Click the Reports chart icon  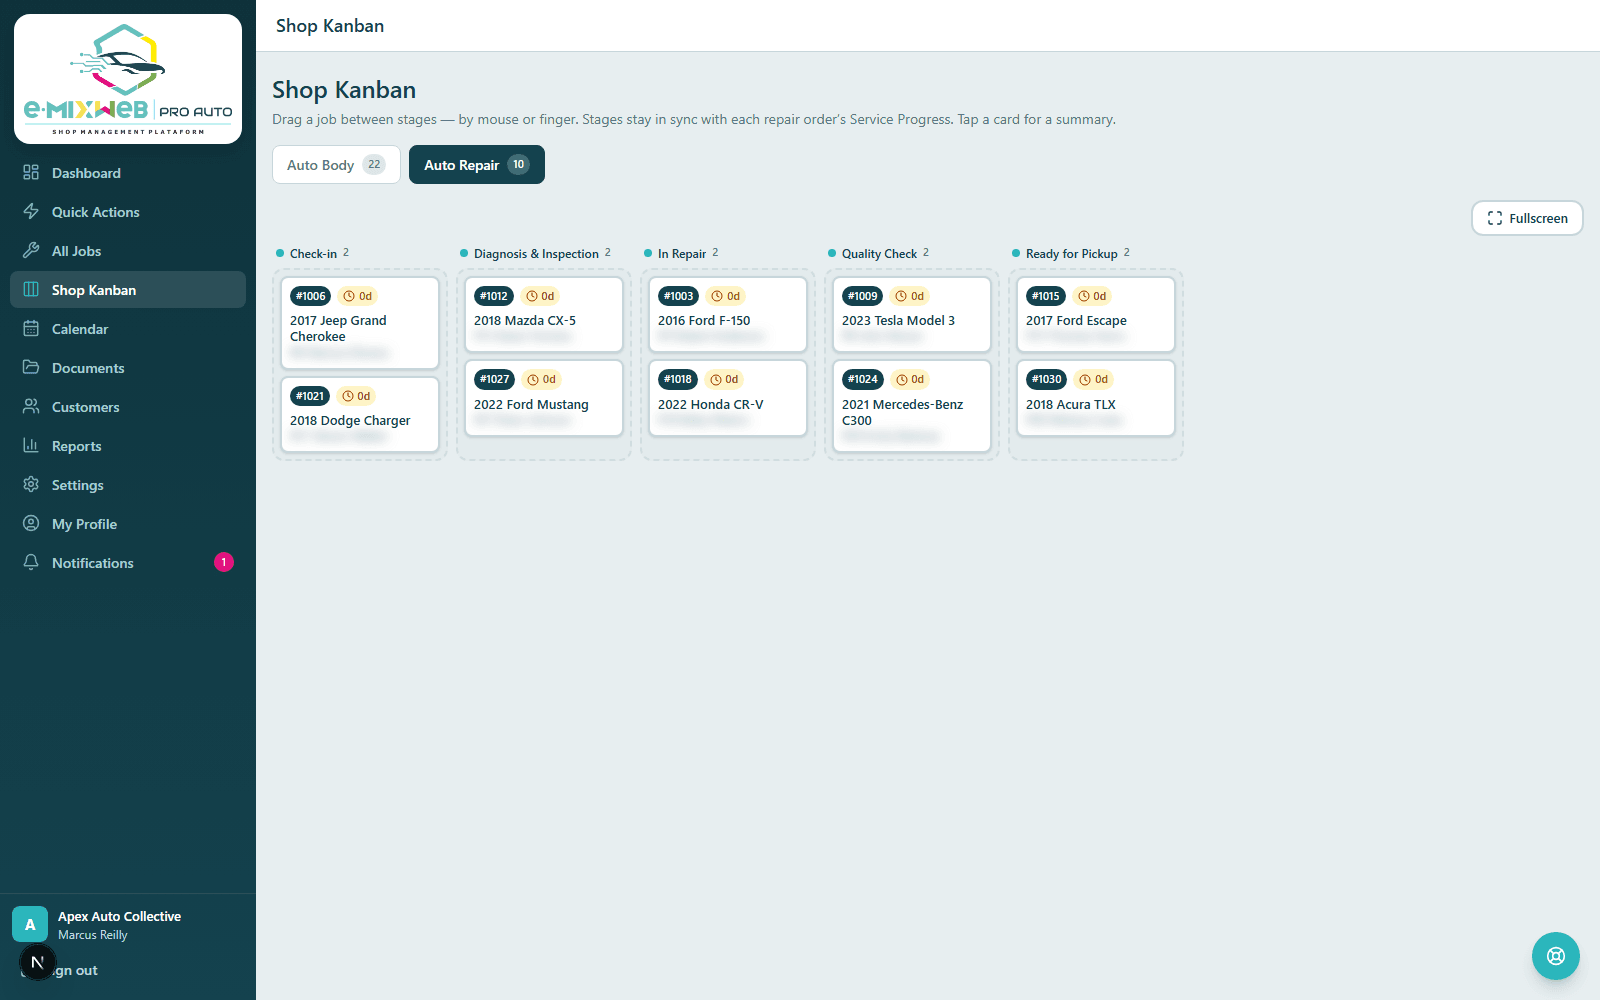[x=31, y=446]
